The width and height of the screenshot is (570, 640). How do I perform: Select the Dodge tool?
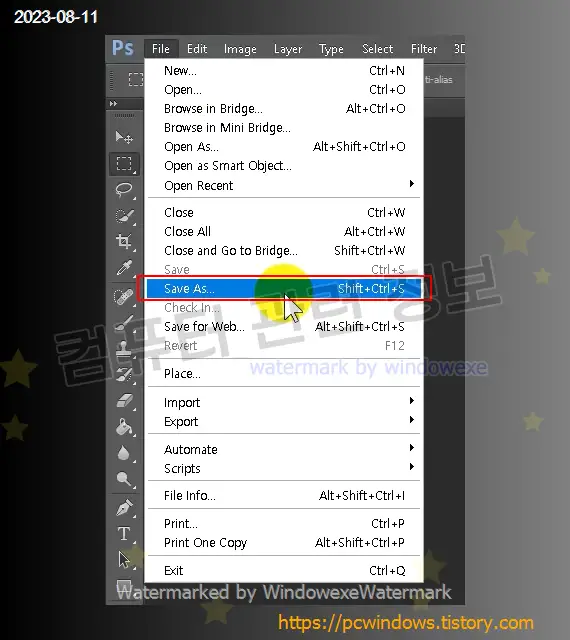(124, 479)
